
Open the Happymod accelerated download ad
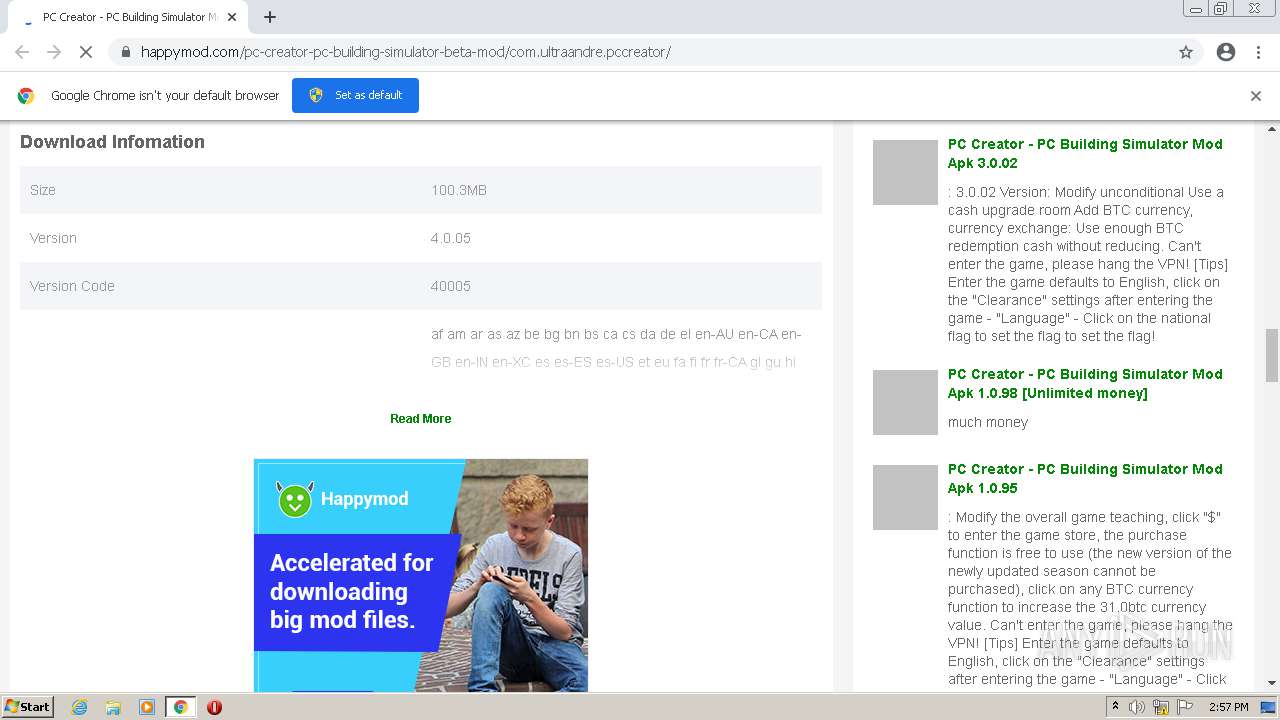pyautogui.click(x=421, y=575)
